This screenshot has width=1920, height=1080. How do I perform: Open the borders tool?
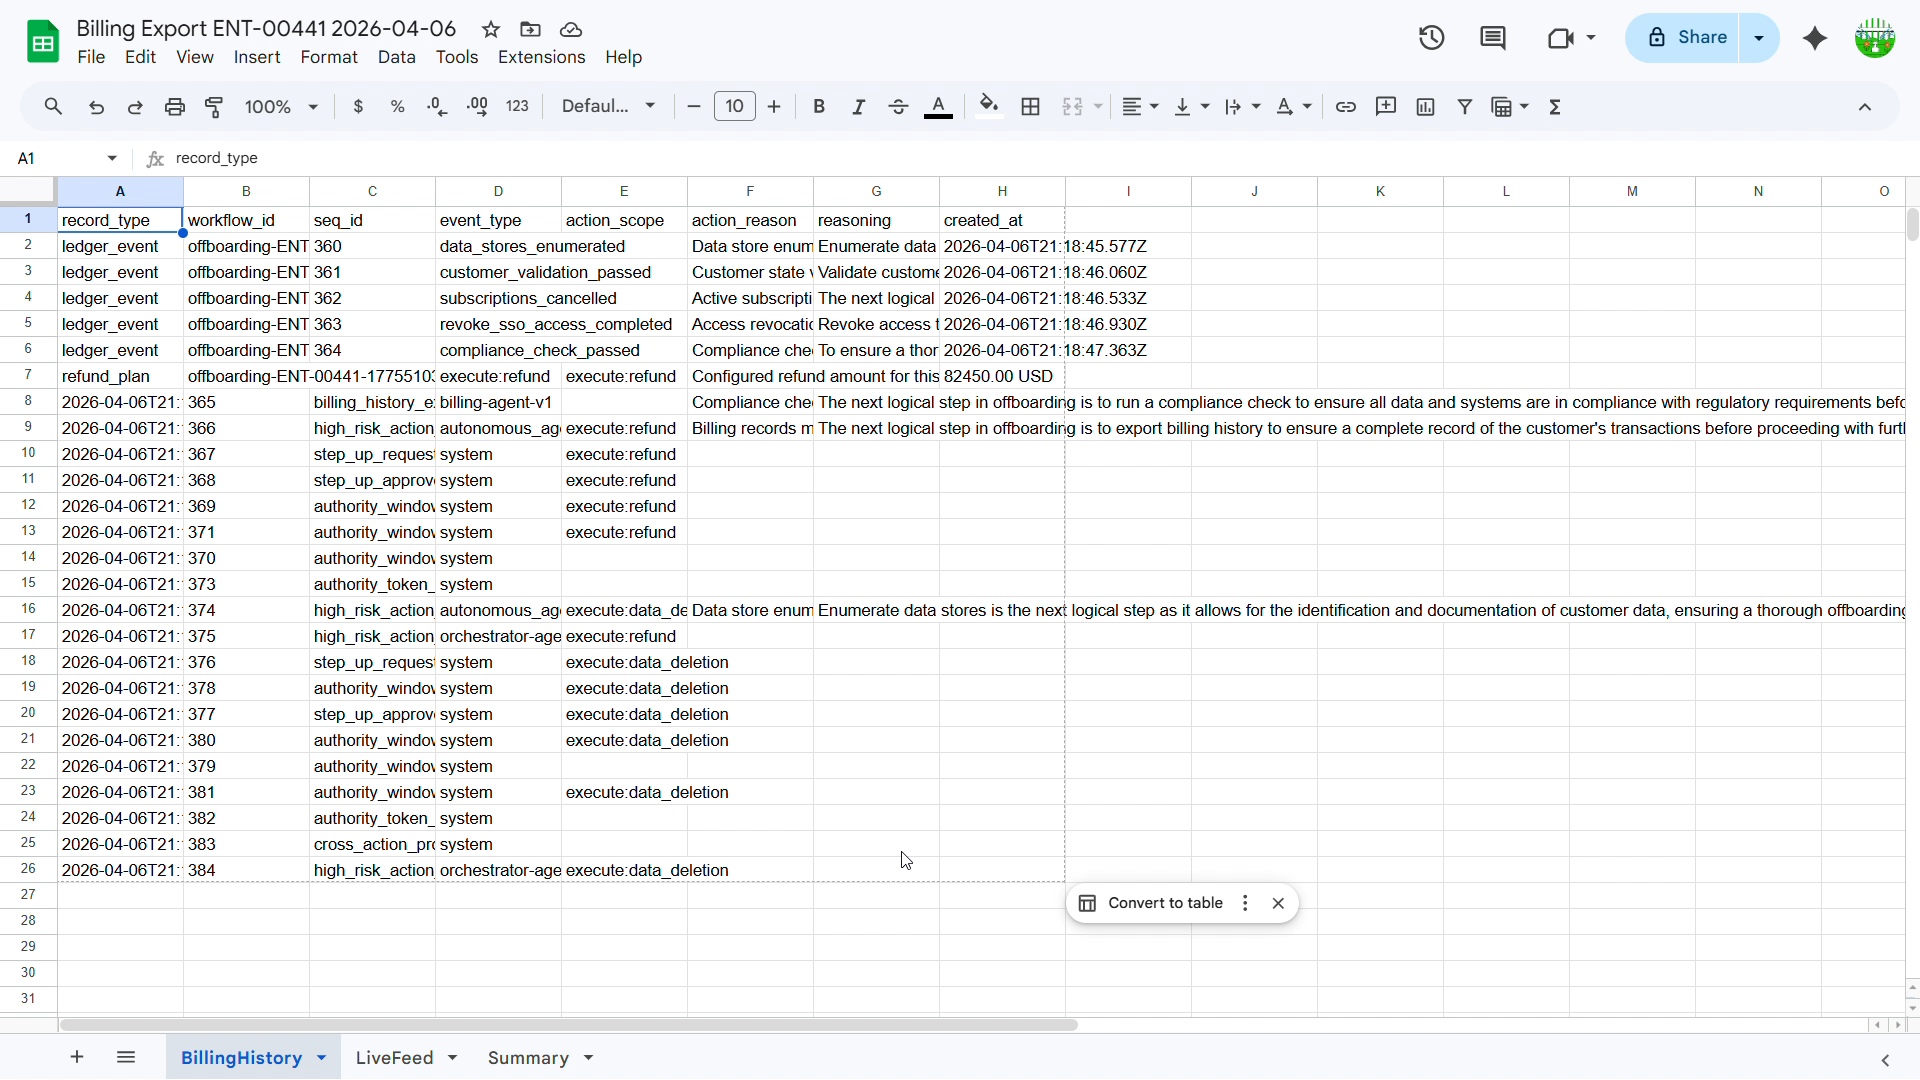point(1031,107)
